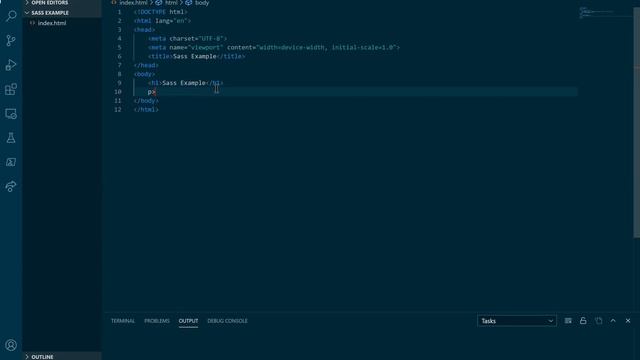
Task: Open the Tasks output channel dropdown
Action: [517, 321]
